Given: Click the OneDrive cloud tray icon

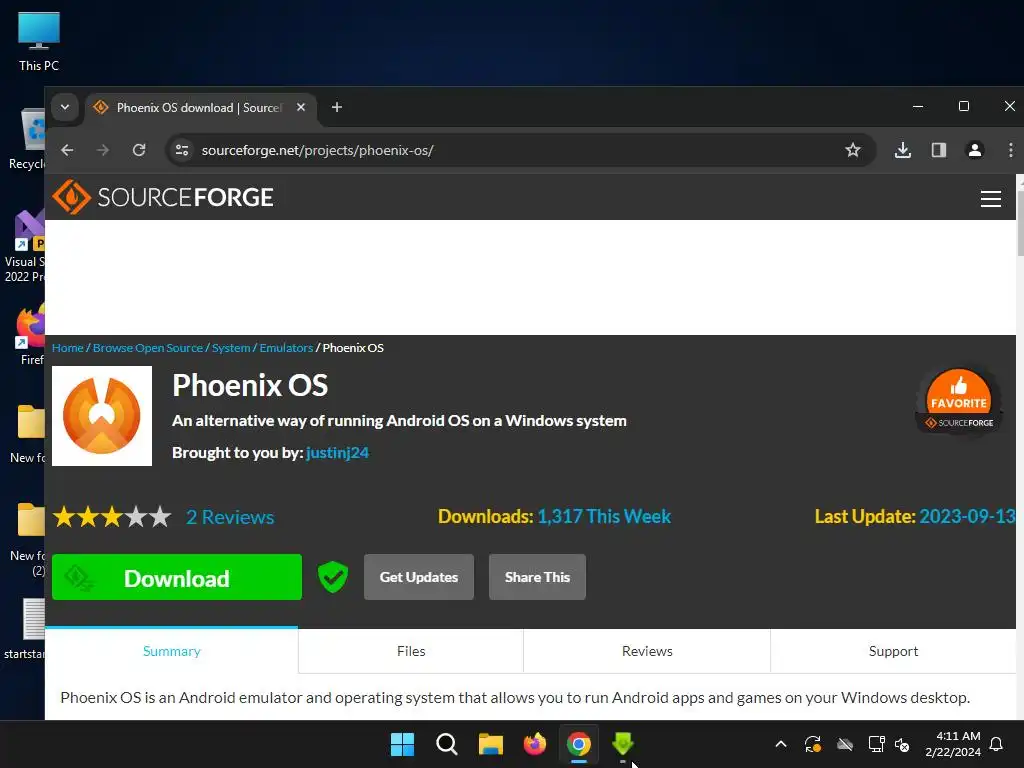Looking at the screenshot, I should click(844, 744).
